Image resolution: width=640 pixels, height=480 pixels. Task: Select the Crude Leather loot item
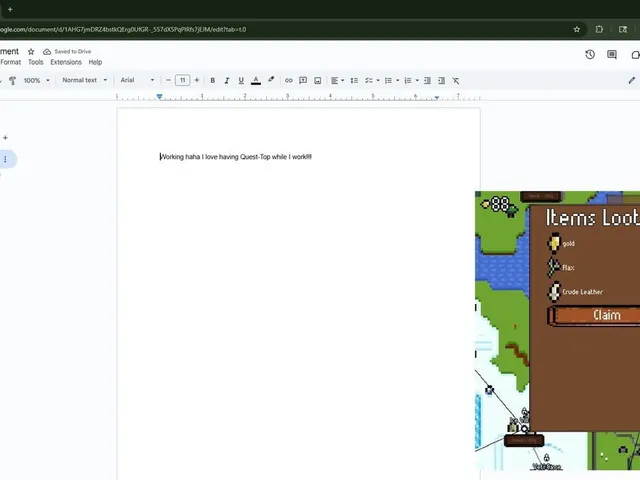click(x=575, y=291)
